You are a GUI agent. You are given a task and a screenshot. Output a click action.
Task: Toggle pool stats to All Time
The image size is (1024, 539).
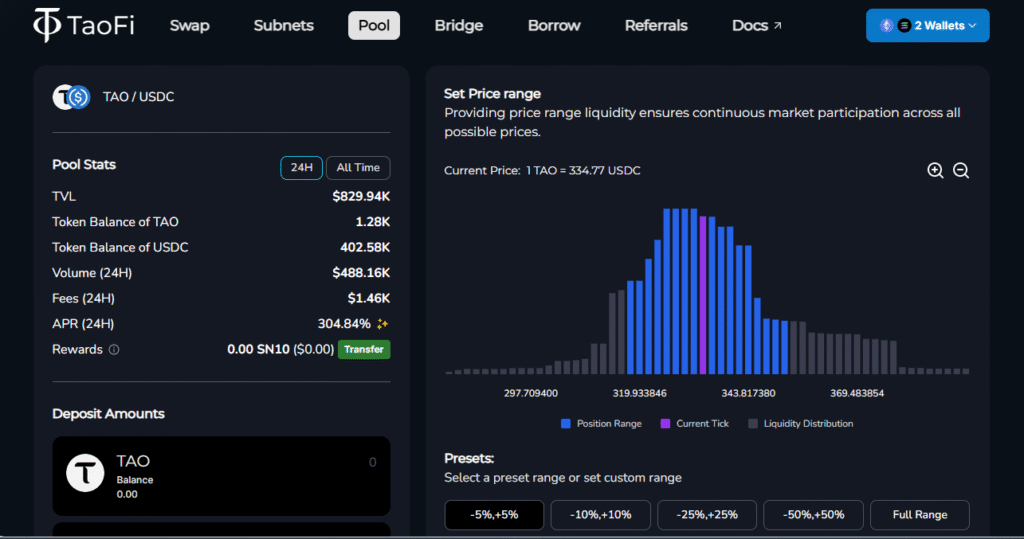click(x=358, y=168)
